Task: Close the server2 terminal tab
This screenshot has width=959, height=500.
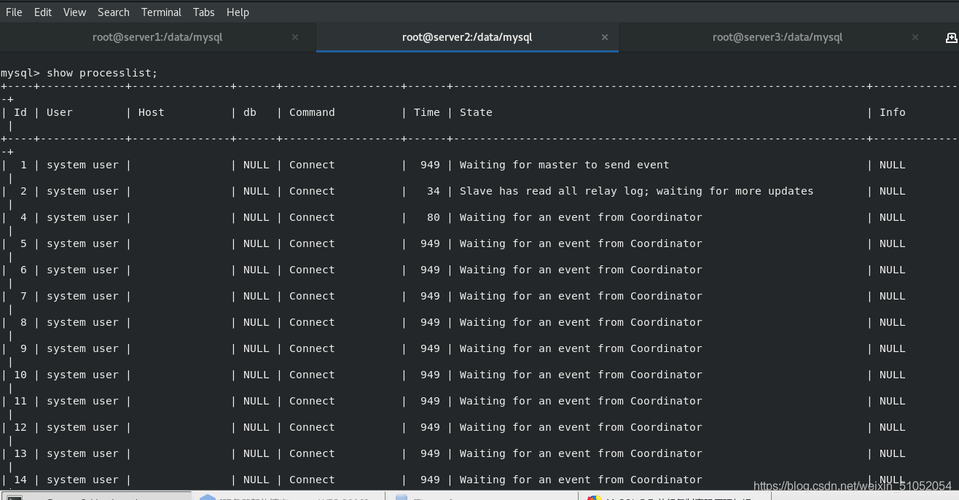Action: [x=604, y=37]
